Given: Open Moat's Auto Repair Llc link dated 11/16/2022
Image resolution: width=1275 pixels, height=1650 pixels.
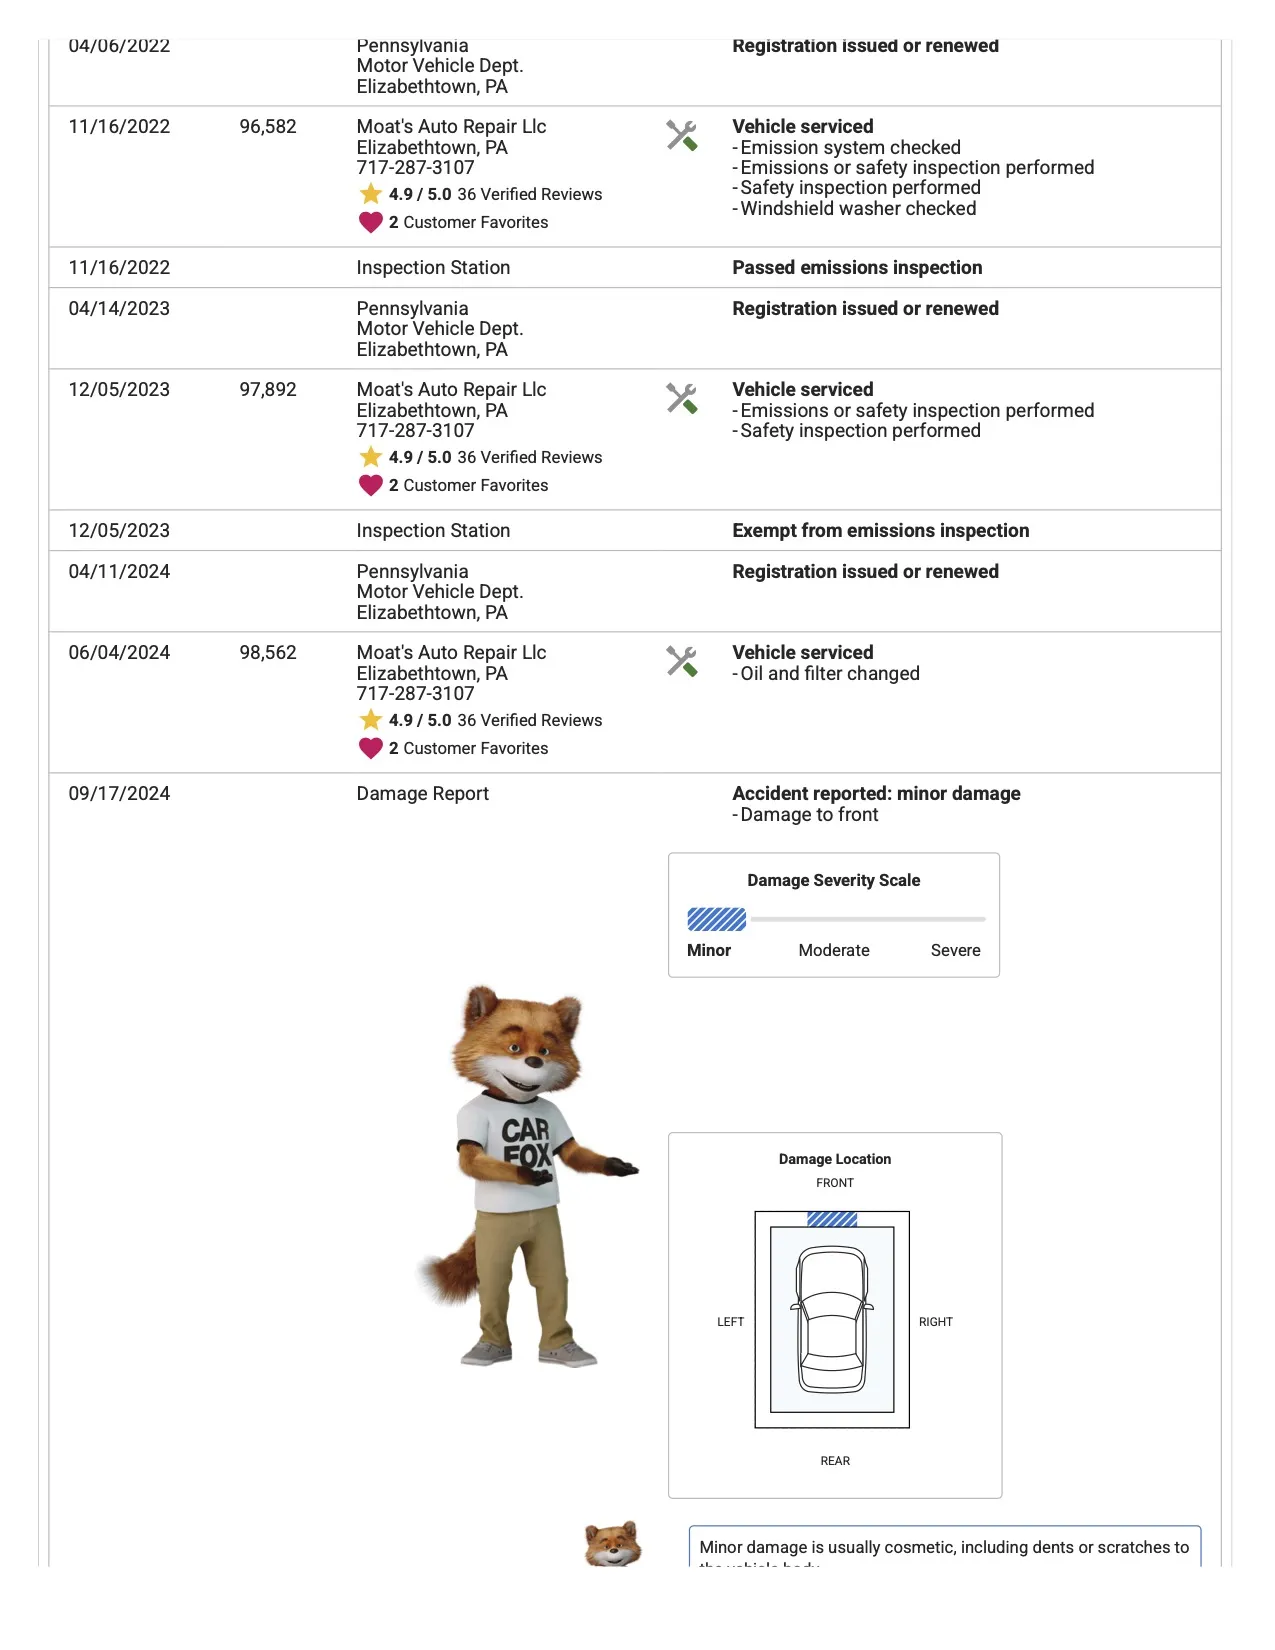Looking at the screenshot, I should (451, 127).
